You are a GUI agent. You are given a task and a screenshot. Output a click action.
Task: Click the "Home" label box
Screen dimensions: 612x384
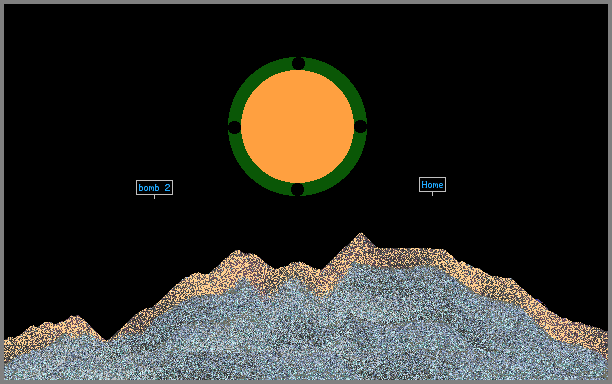(x=432, y=185)
